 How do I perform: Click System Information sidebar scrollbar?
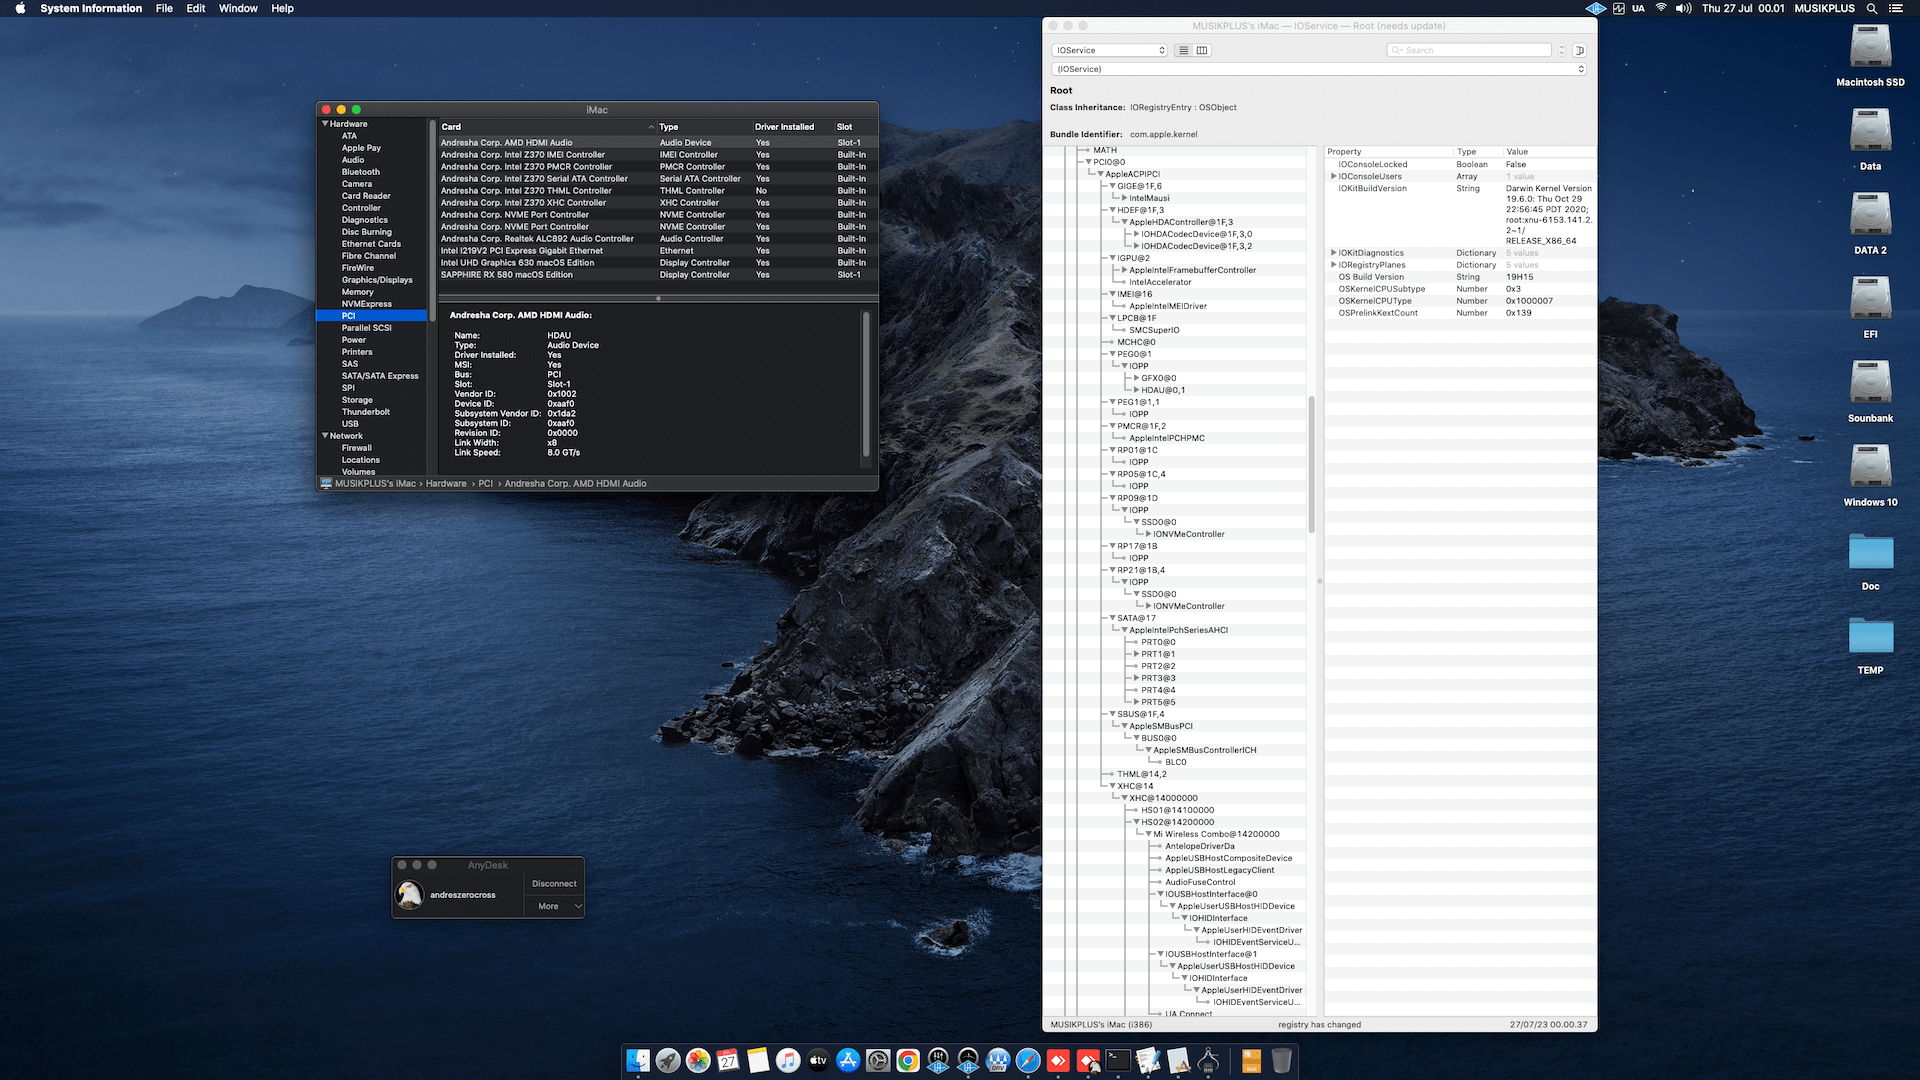[x=432, y=220]
